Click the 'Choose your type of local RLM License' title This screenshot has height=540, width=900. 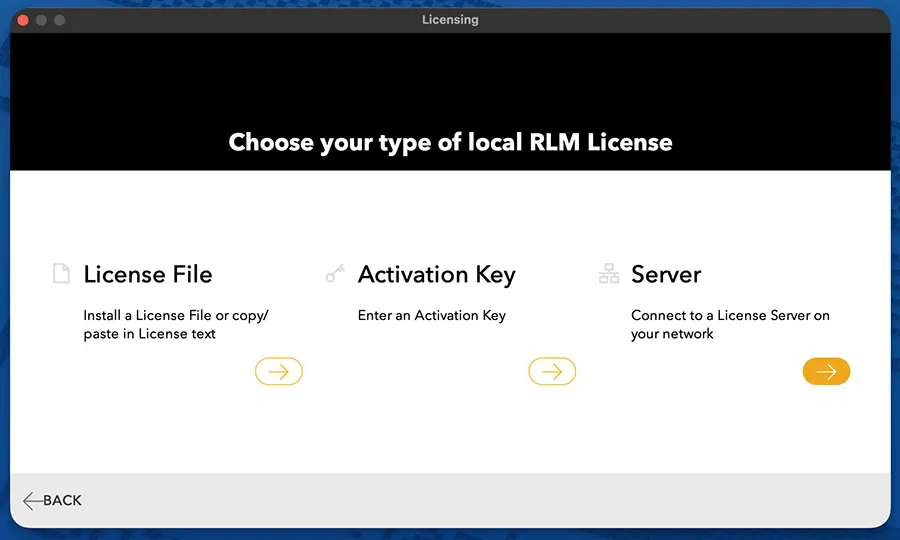(450, 142)
